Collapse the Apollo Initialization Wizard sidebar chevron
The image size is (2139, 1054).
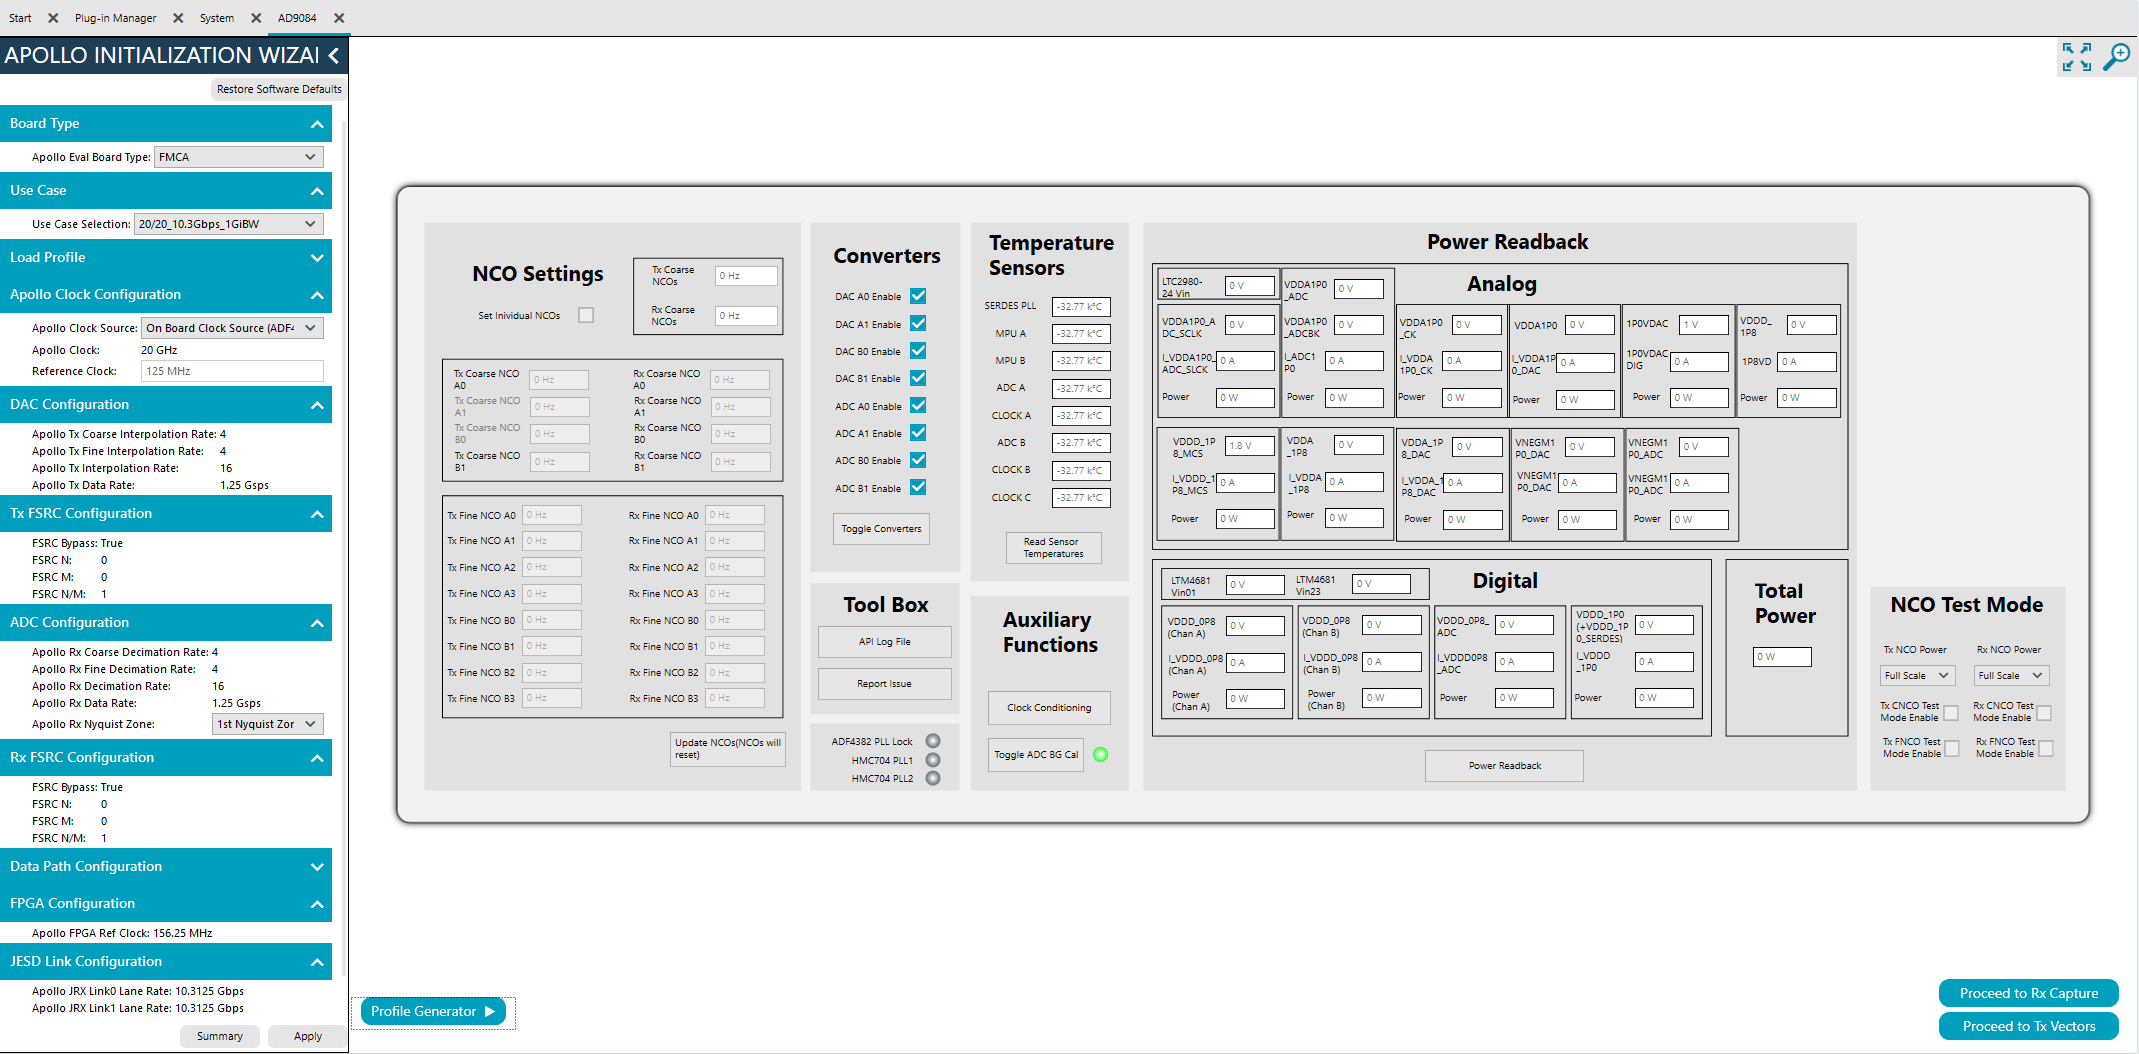point(334,56)
